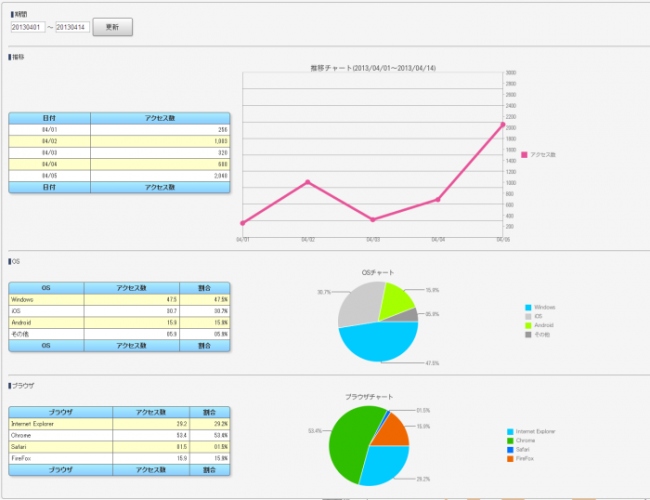Click the 47.5% ratio cell for Windows
This screenshot has height=500, width=650.
coord(205,299)
